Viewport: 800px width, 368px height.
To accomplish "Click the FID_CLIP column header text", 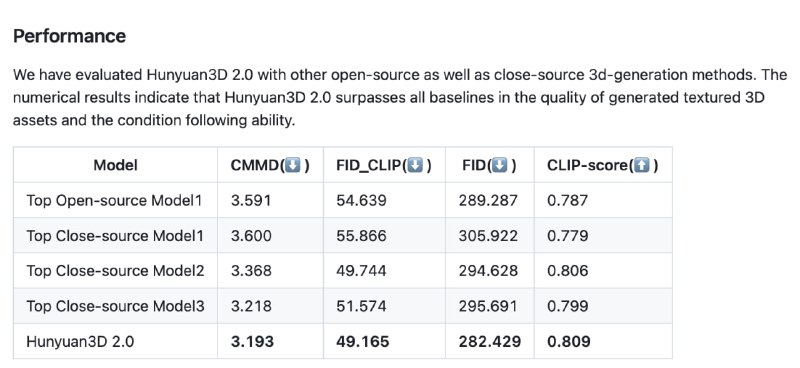I will (x=368, y=165).
